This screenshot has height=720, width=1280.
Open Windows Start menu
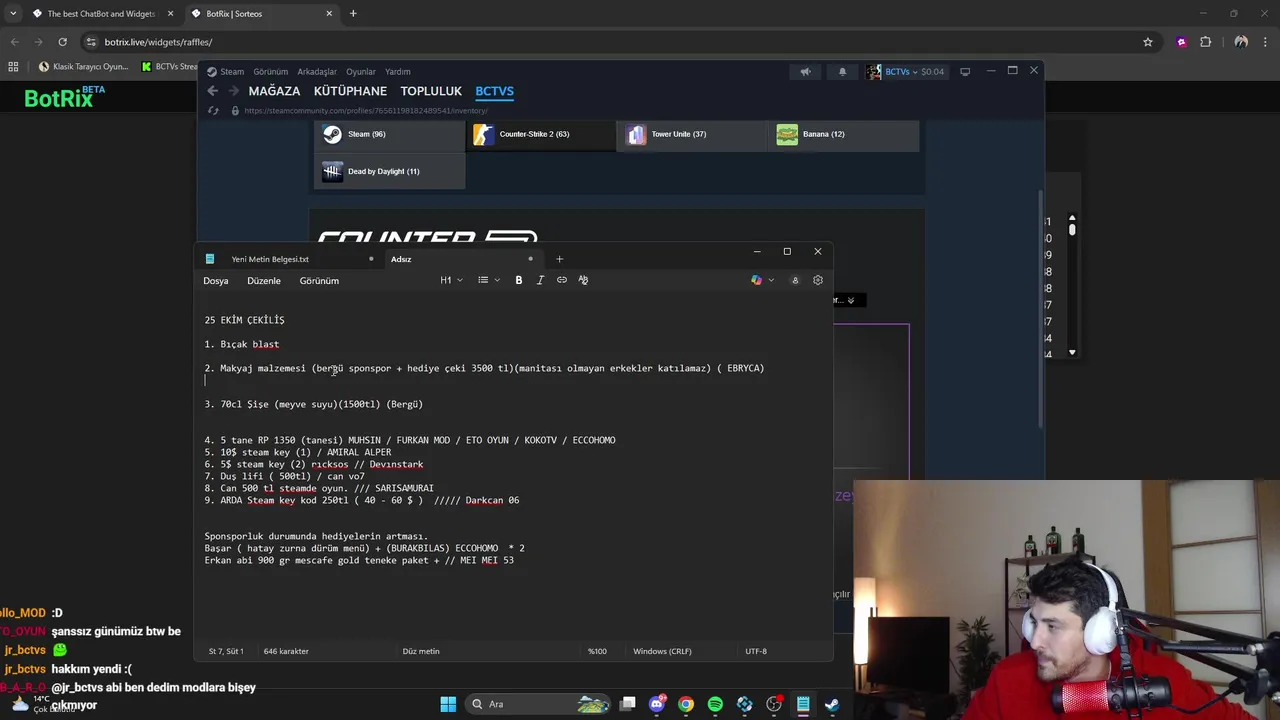tap(448, 704)
